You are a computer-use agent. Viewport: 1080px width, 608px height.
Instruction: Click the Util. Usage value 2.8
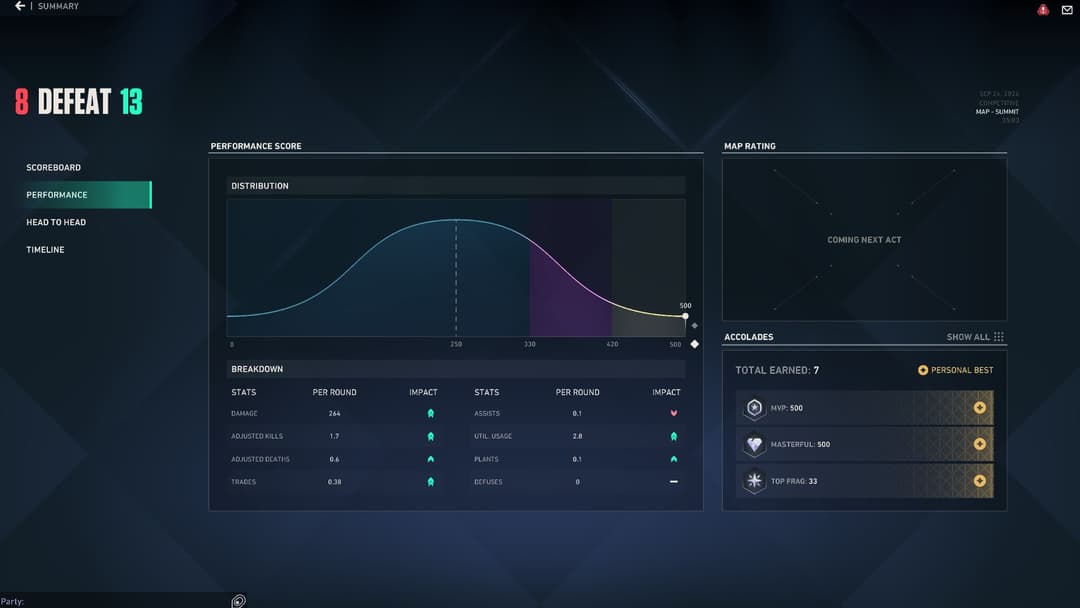click(577, 437)
